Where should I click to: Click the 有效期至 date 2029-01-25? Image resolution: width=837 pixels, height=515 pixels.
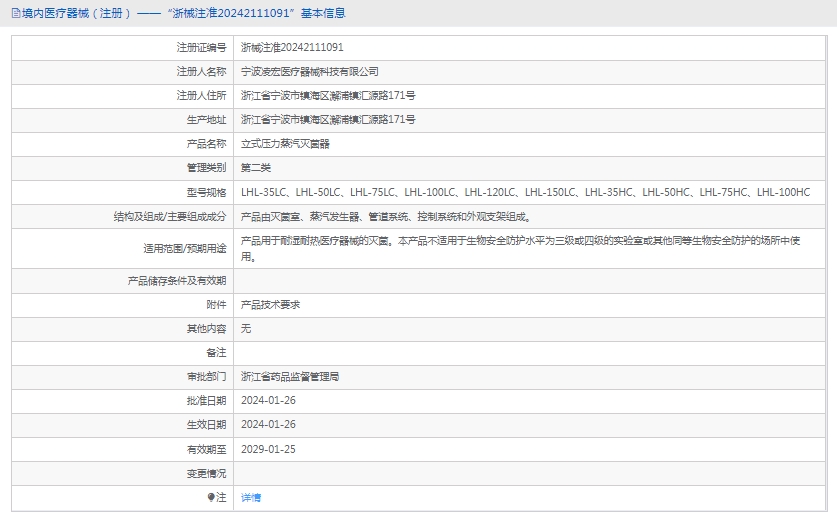268,449
